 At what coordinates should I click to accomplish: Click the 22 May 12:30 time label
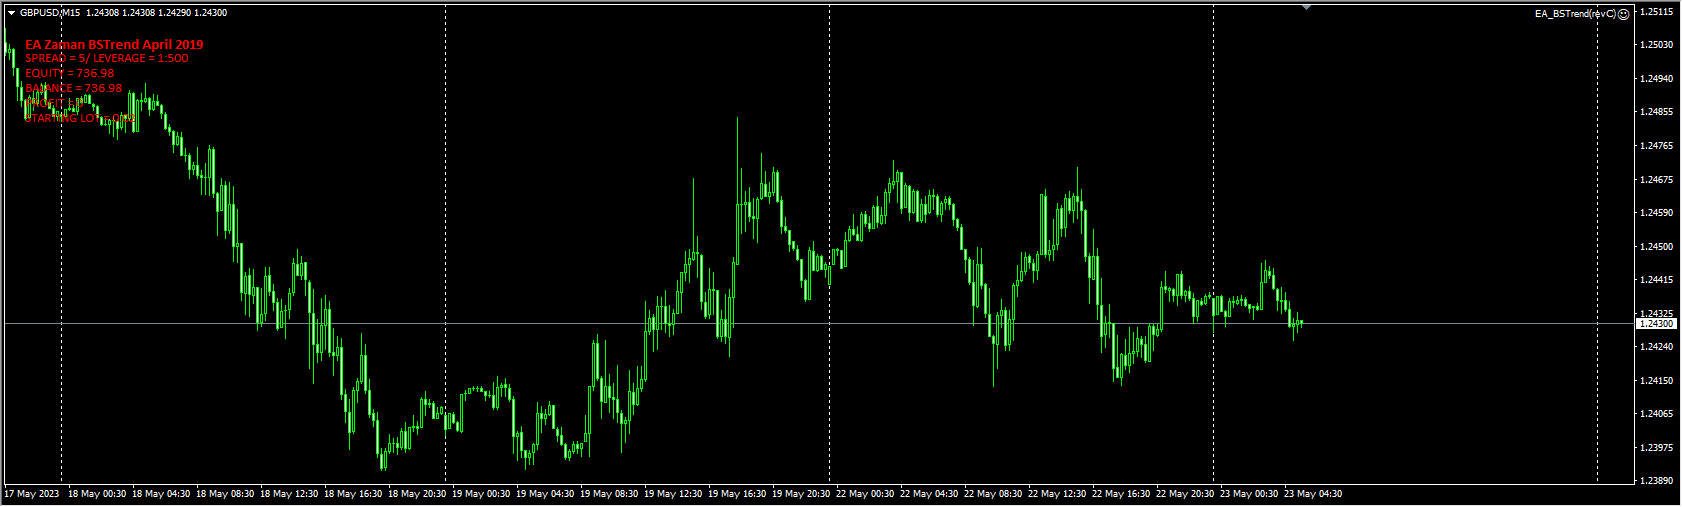(x=1057, y=494)
